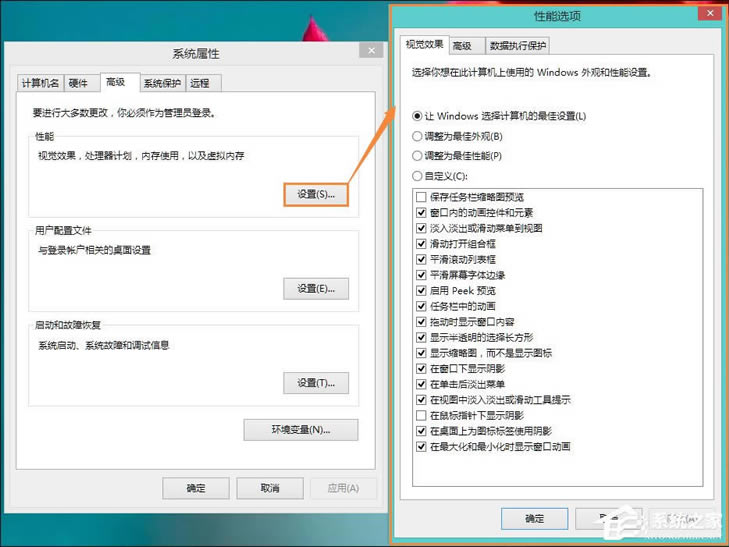Click 设置(T)... under 启动和故障恢复
The width and height of the screenshot is (729, 547).
[316, 383]
